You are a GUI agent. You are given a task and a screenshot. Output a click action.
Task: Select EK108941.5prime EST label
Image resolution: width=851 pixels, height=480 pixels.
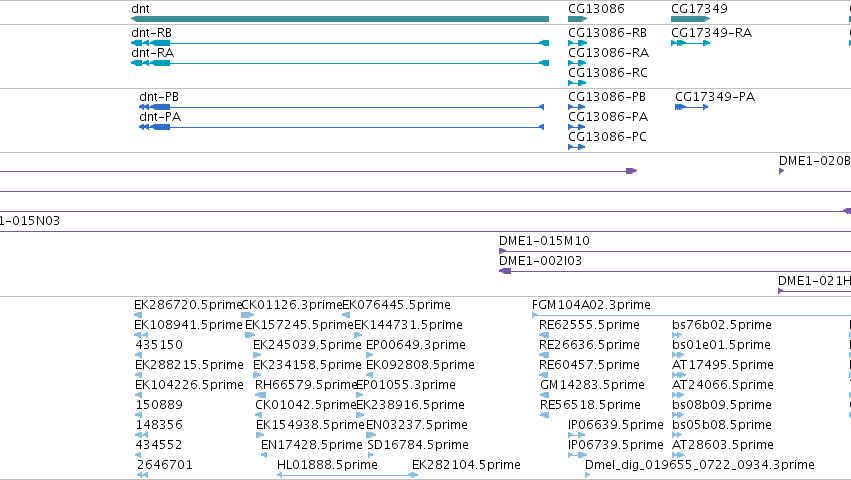(188, 325)
